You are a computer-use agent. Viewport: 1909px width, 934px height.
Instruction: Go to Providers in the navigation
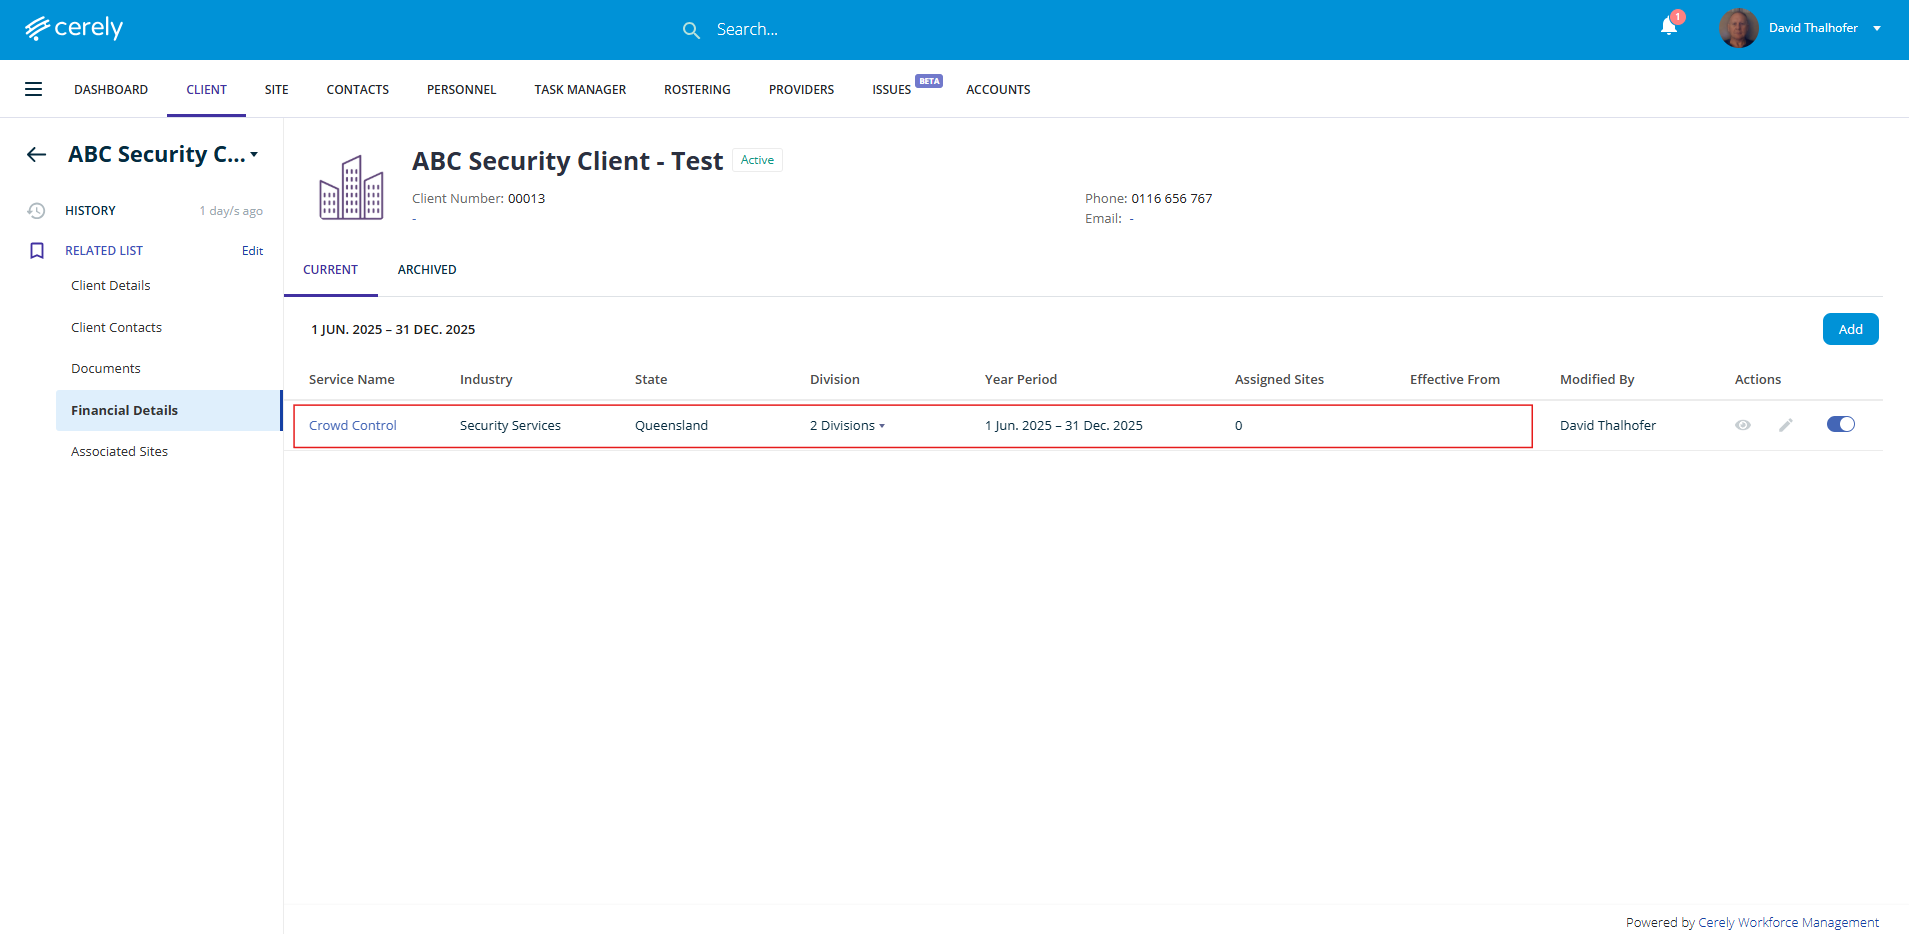[801, 89]
